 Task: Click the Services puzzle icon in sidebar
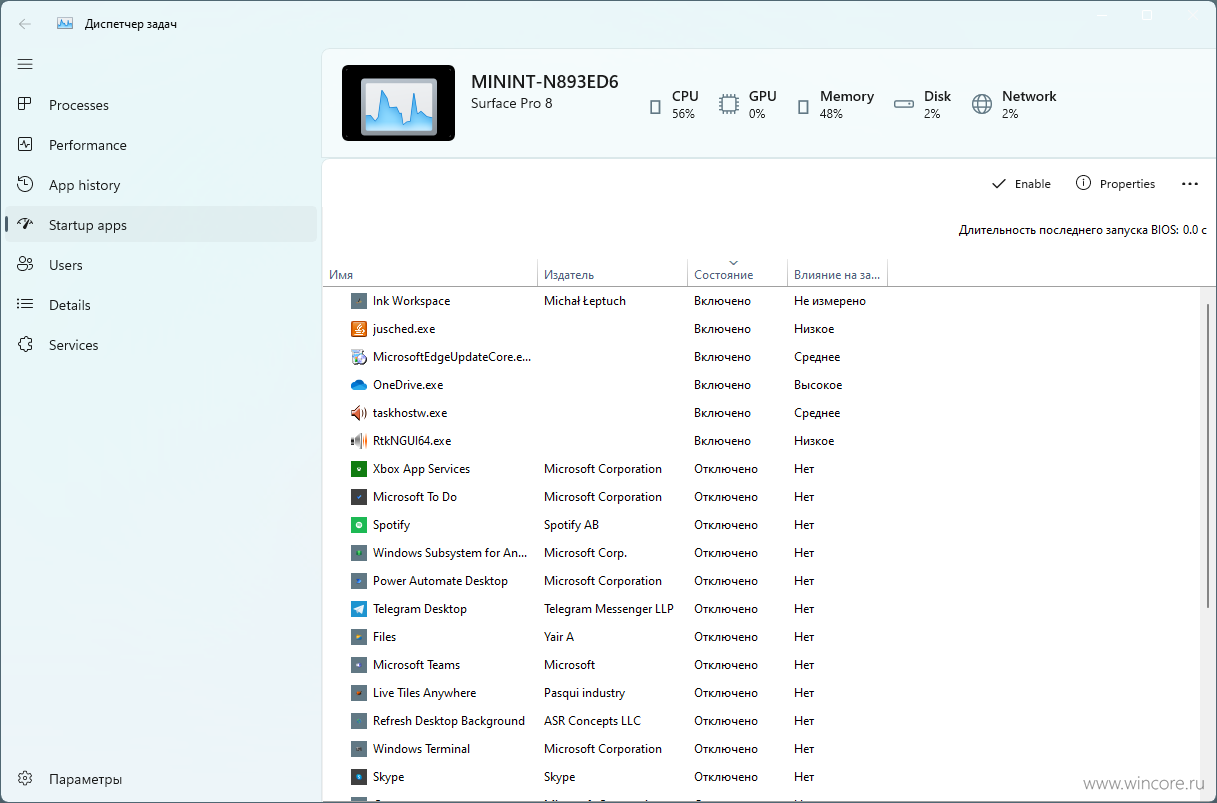click(x=26, y=345)
